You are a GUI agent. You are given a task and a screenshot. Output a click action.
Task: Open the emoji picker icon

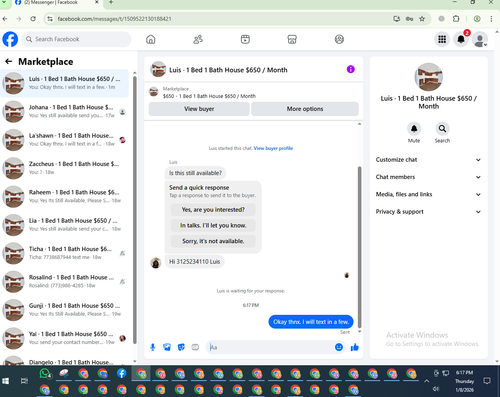(339, 347)
